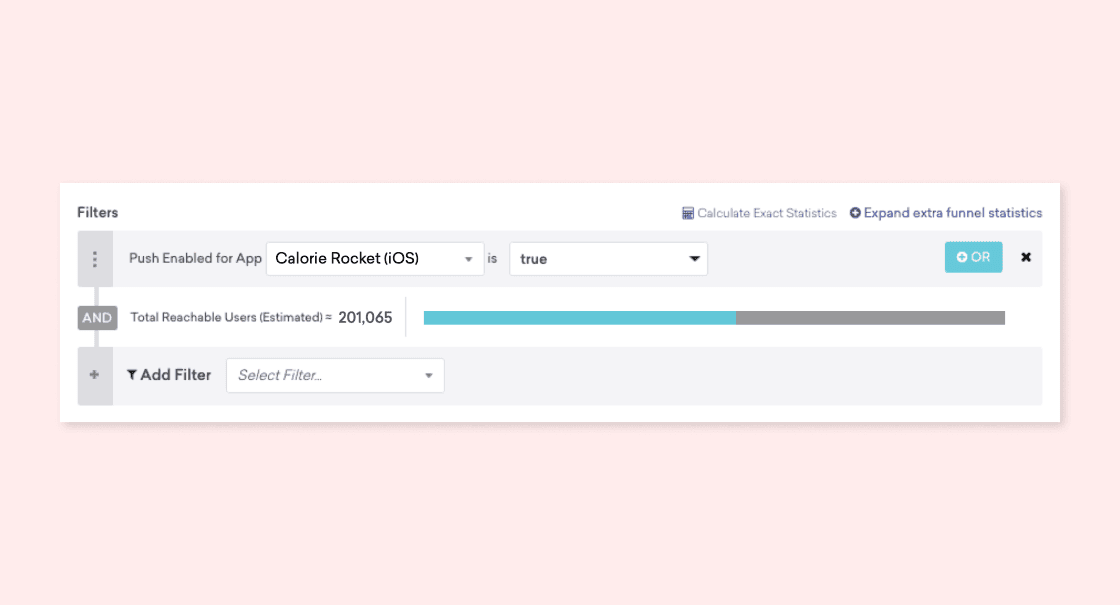The width and height of the screenshot is (1120, 605).
Task: Click the caret on the true dropdown
Action: 694,260
